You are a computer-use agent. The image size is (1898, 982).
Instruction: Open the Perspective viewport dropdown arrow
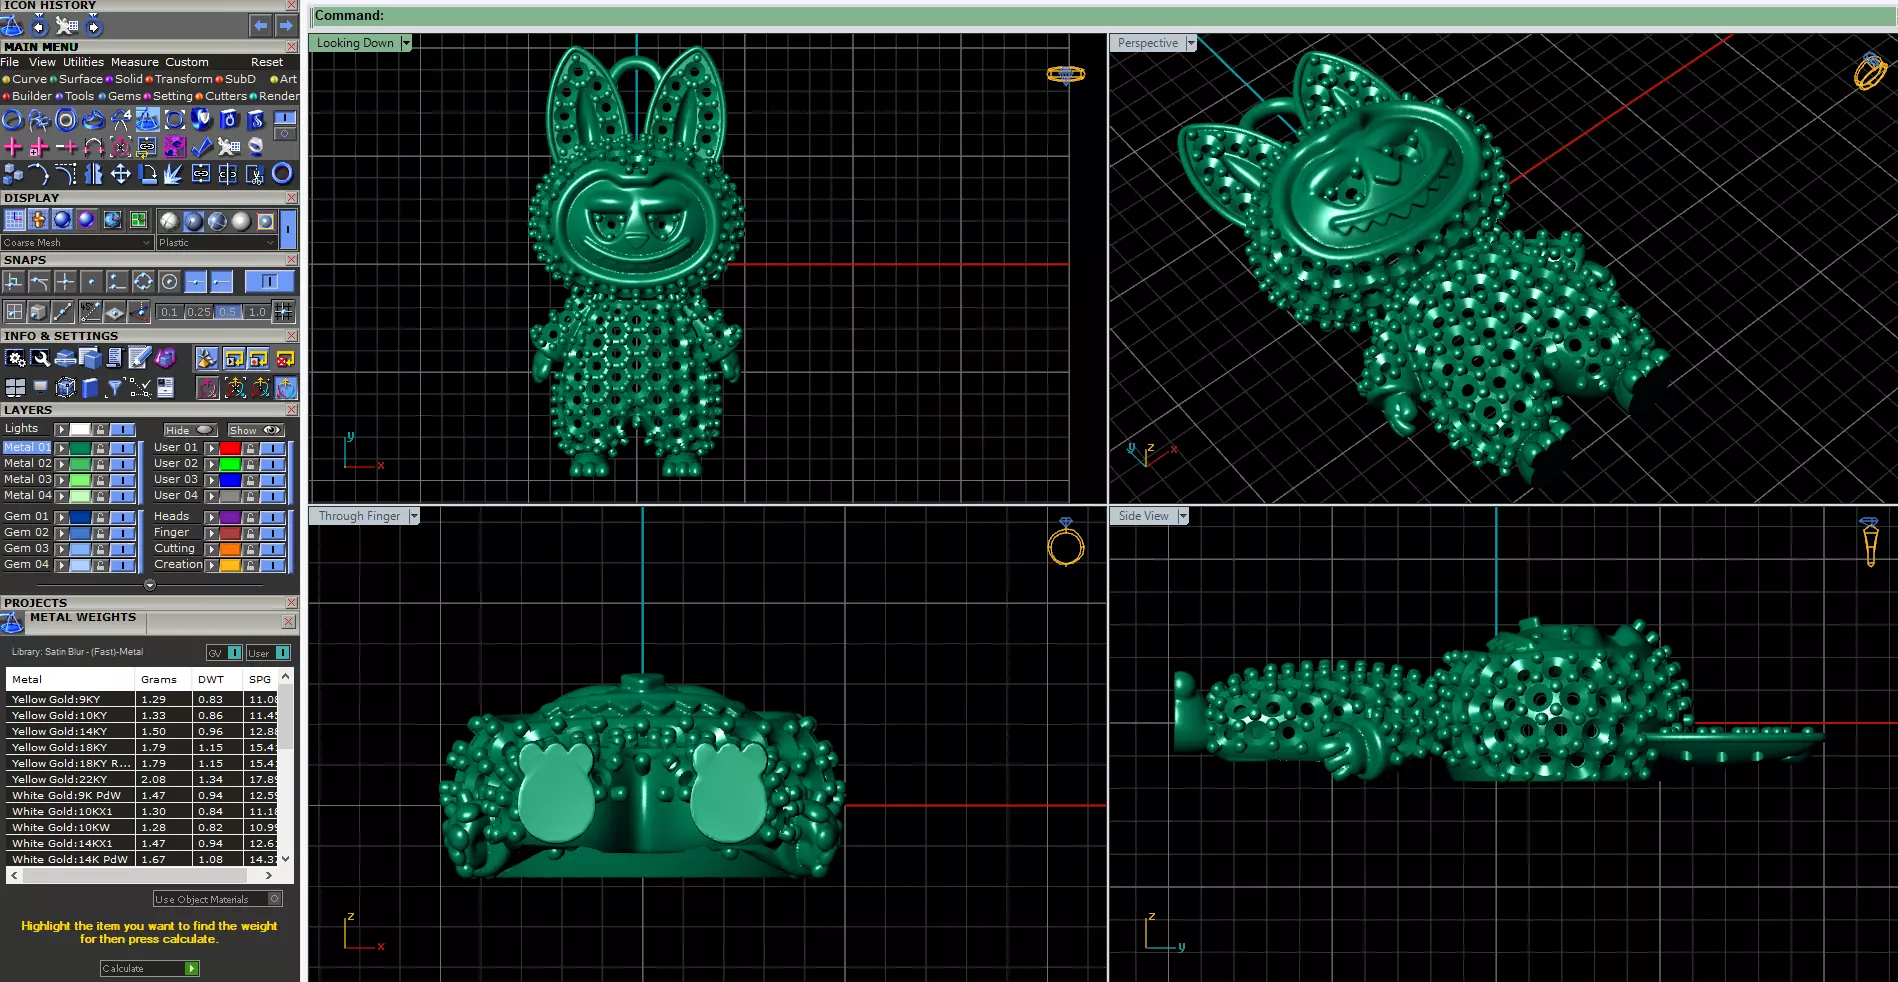click(x=1191, y=43)
